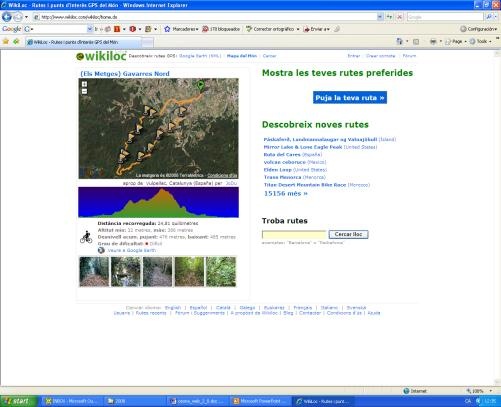501x407 pixels.
Task: Click the wikiloc logo
Action: (101, 56)
